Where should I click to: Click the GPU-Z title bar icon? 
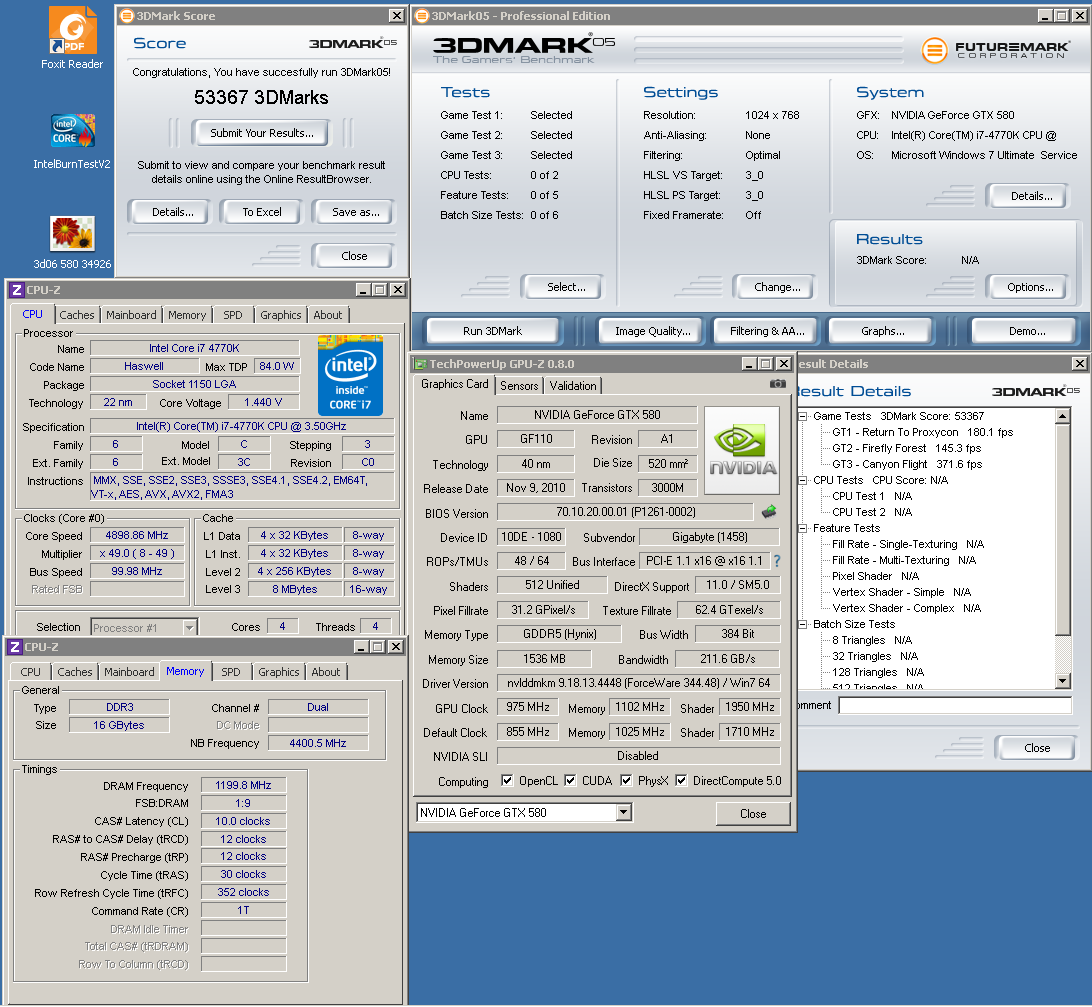tap(420, 364)
